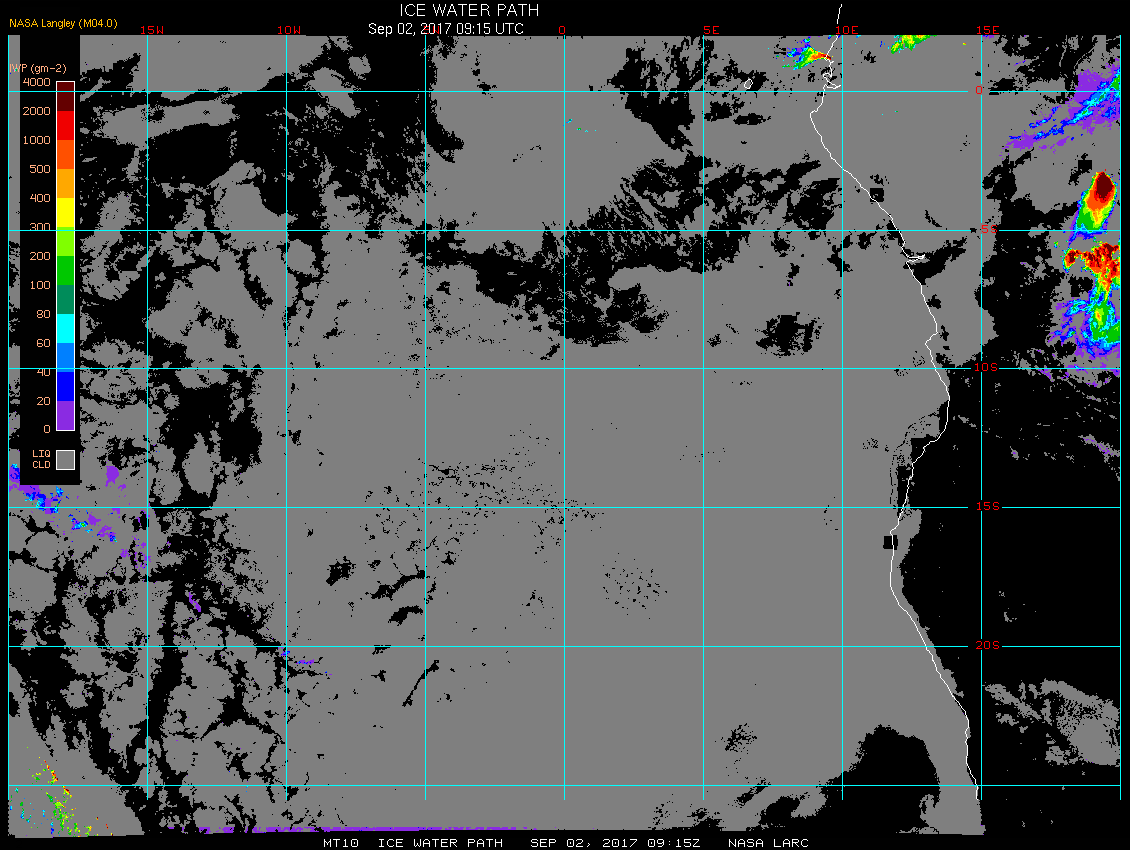The width and height of the screenshot is (1130, 850).
Task: Click the '10E' longitude label
Action: click(847, 30)
